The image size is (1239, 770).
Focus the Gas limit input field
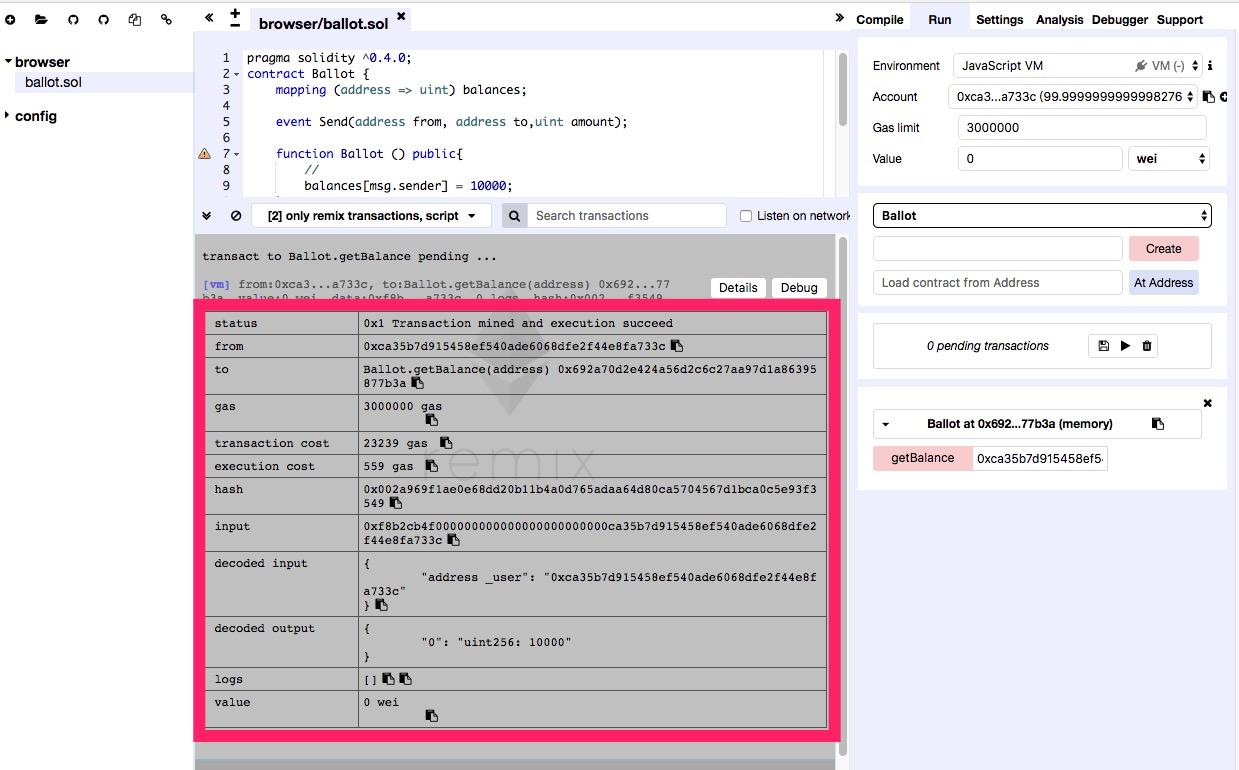(1082, 128)
